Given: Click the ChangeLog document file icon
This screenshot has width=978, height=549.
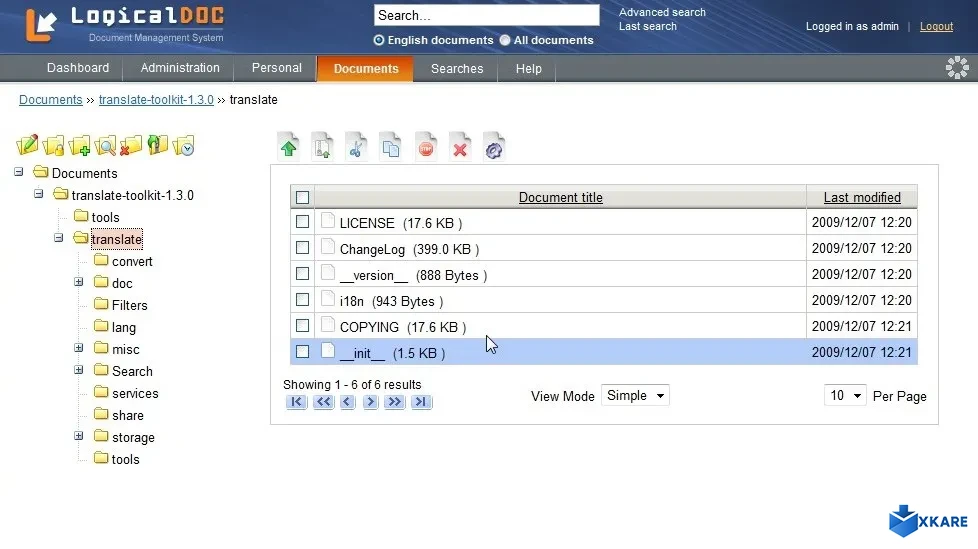Looking at the screenshot, I should [328, 247].
